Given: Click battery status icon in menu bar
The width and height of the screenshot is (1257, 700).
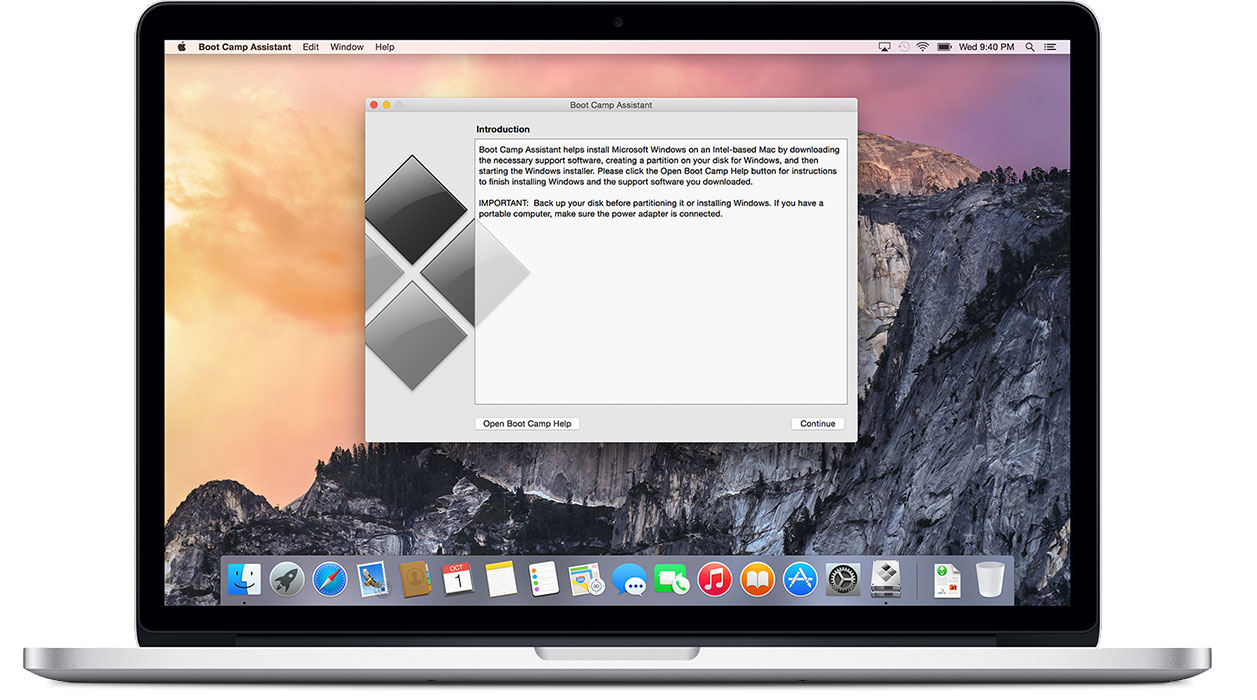Looking at the screenshot, I should coord(943,47).
